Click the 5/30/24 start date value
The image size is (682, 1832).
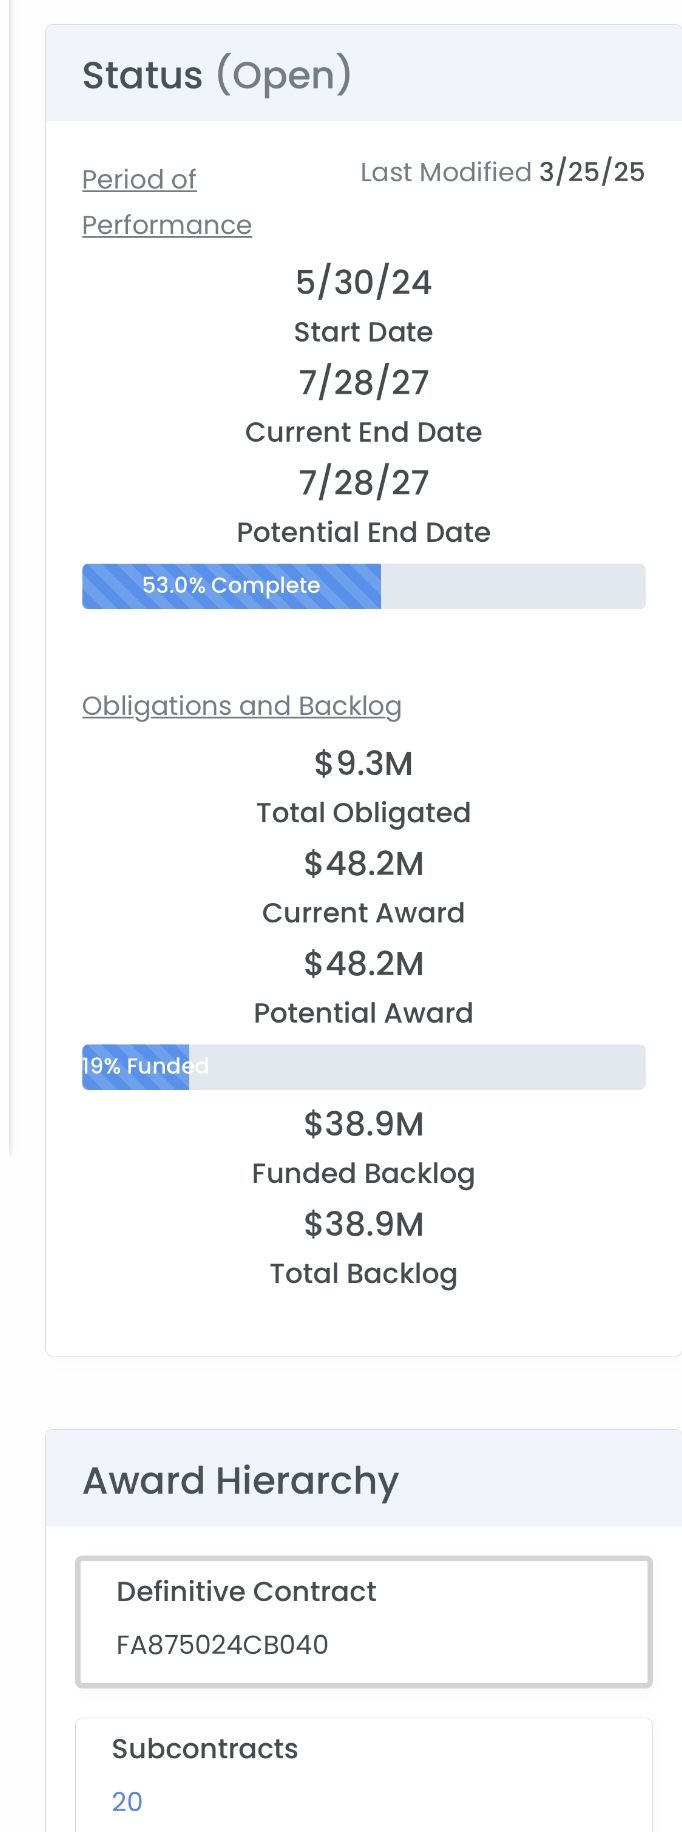click(x=363, y=282)
